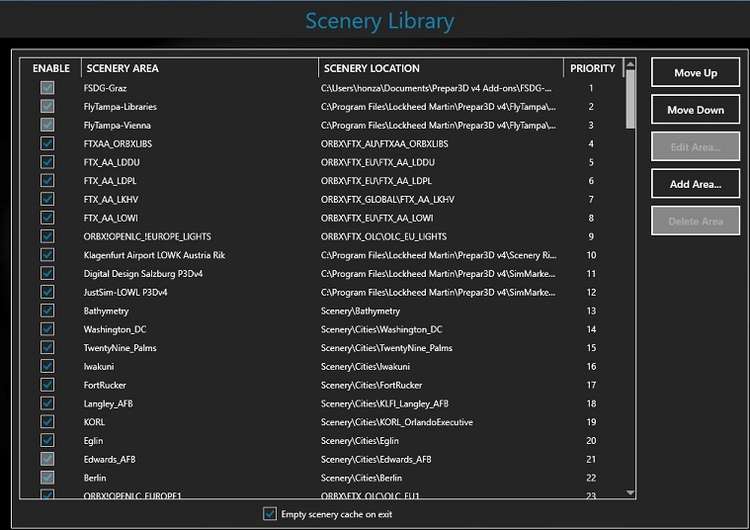The image size is (750, 530).
Task: Uncheck the FortRucker enable checkbox
Action: [47, 385]
